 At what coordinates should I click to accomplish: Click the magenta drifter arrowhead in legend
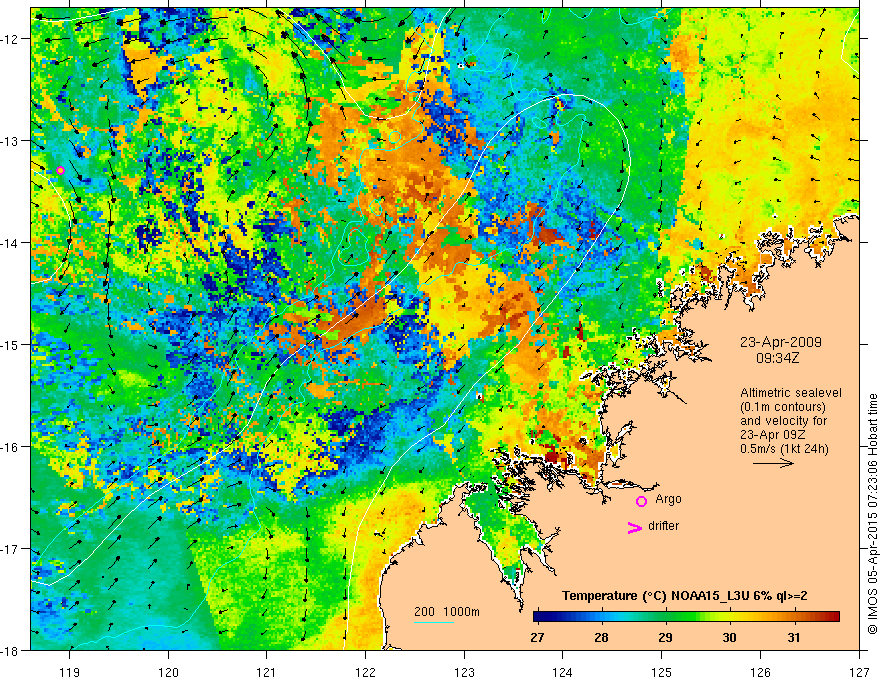tap(635, 527)
